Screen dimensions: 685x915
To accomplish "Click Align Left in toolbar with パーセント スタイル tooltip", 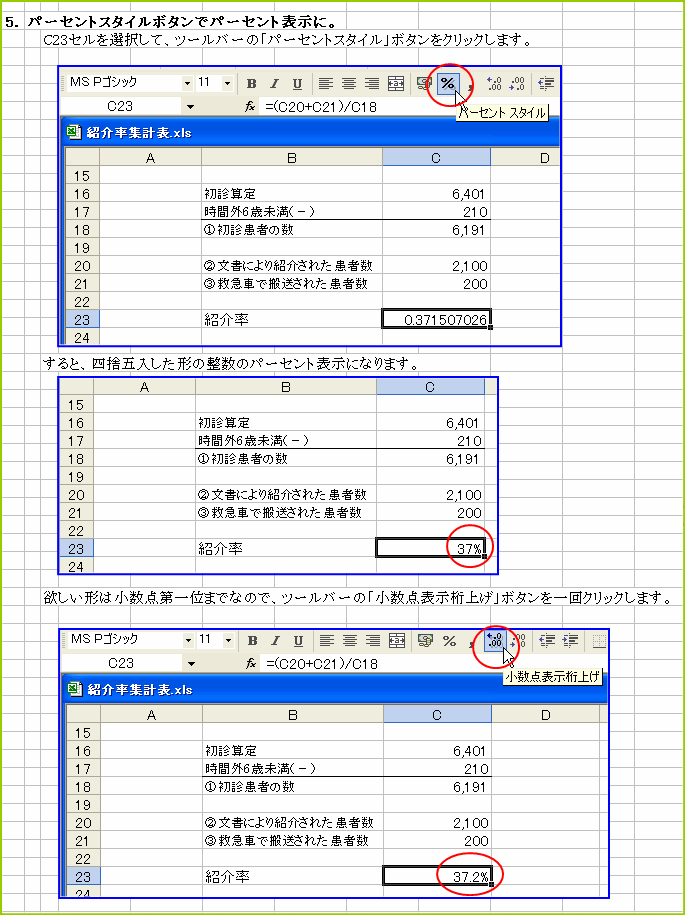I will click(326, 84).
